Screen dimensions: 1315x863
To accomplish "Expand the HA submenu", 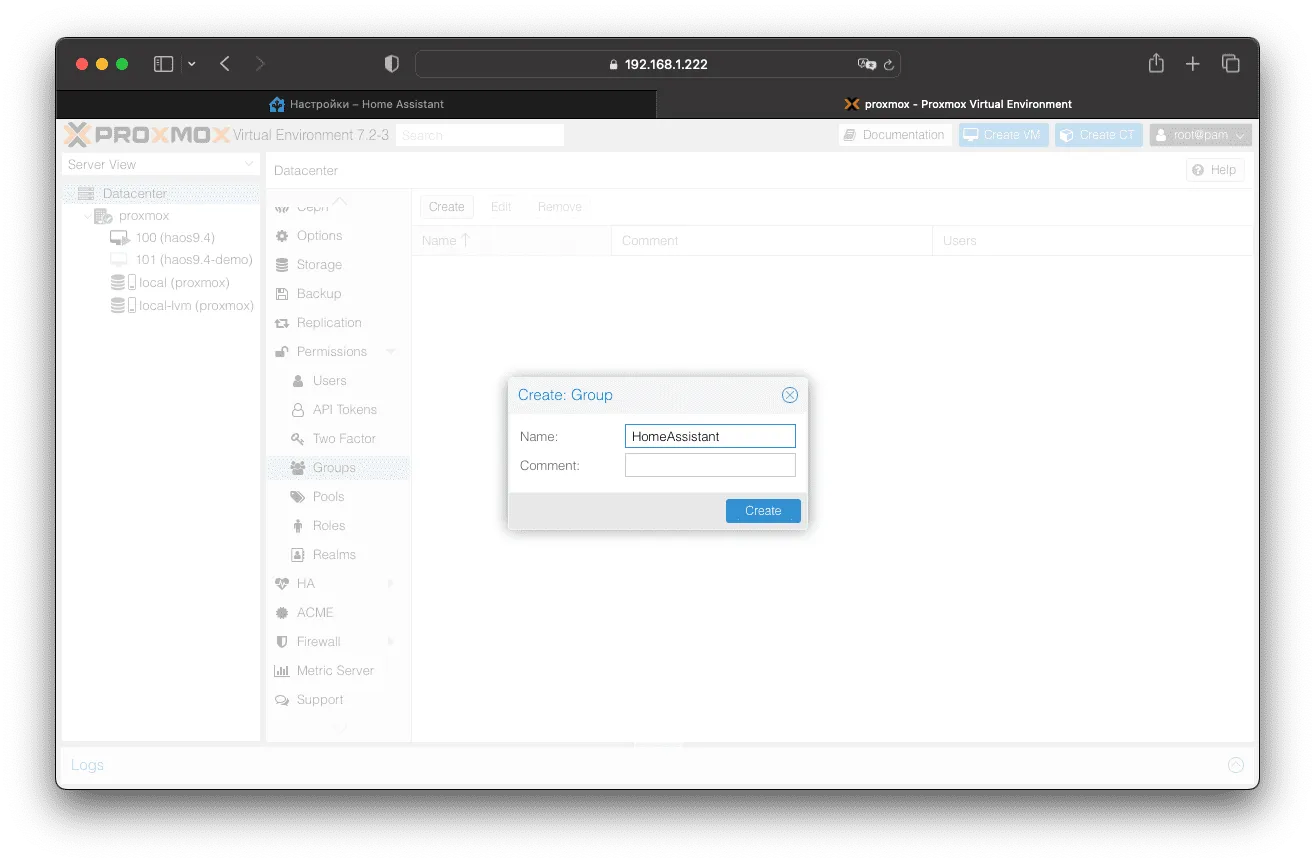I will pyautogui.click(x=390, y=584).
